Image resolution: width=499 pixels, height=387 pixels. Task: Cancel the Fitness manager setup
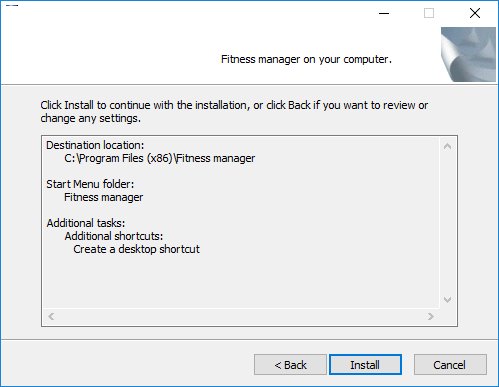[450, 365]
